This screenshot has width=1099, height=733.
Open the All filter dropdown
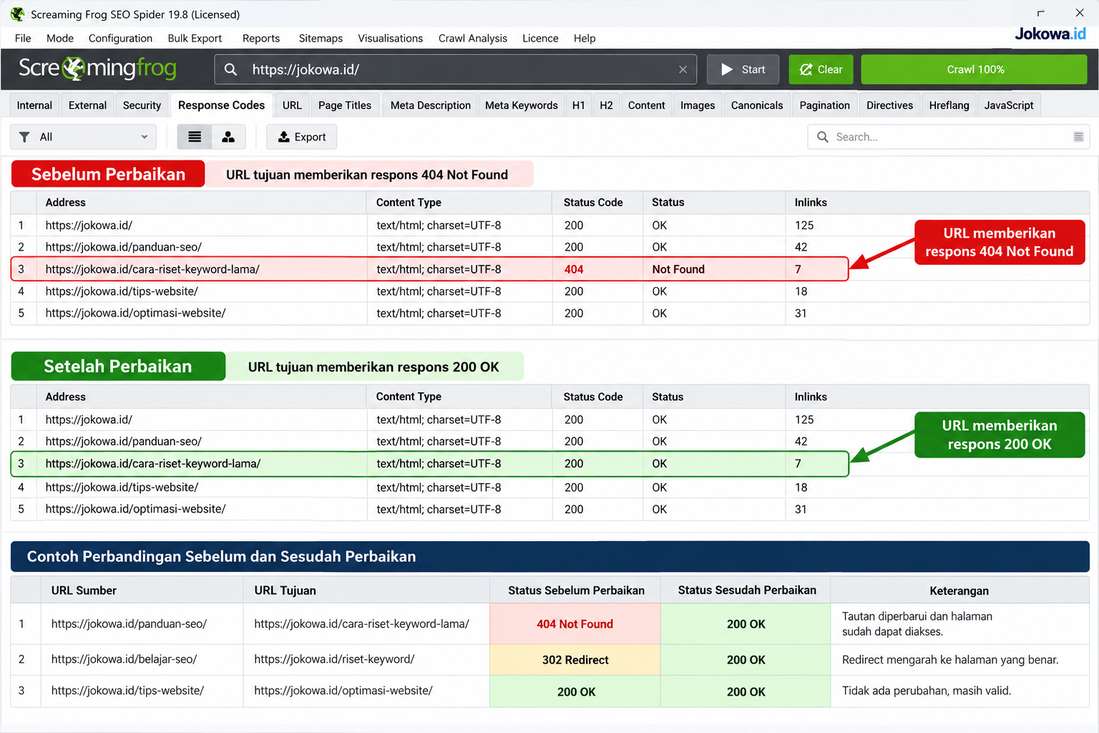point(83,137)
